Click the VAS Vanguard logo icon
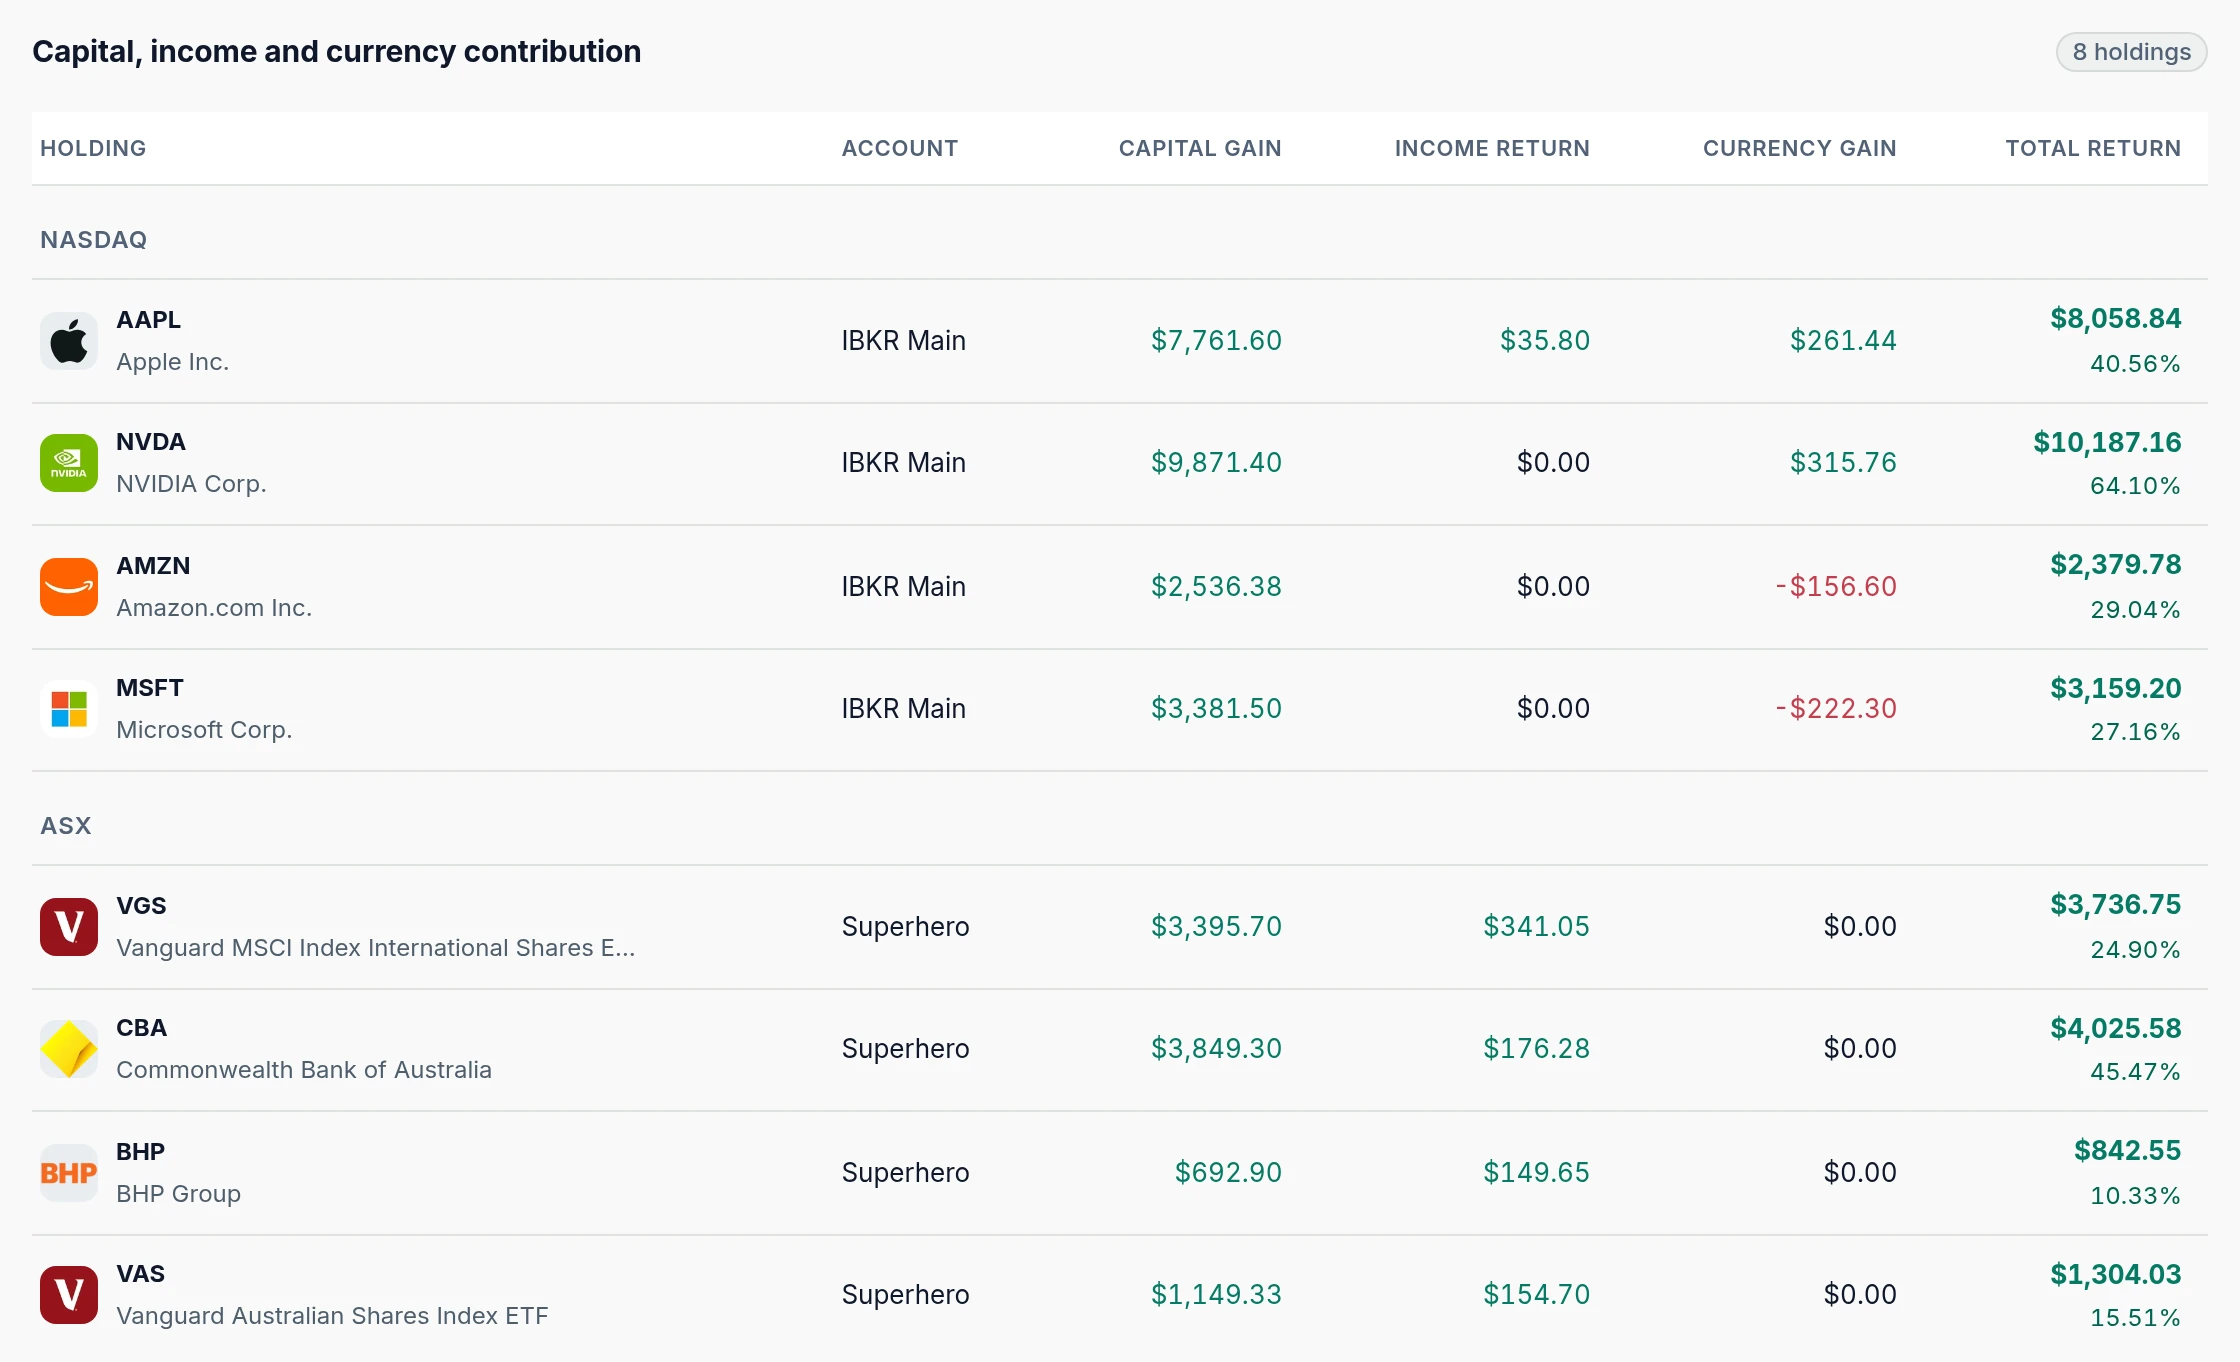The height and width of the screenshot is (1362, 2240). tap(69, 1295)
